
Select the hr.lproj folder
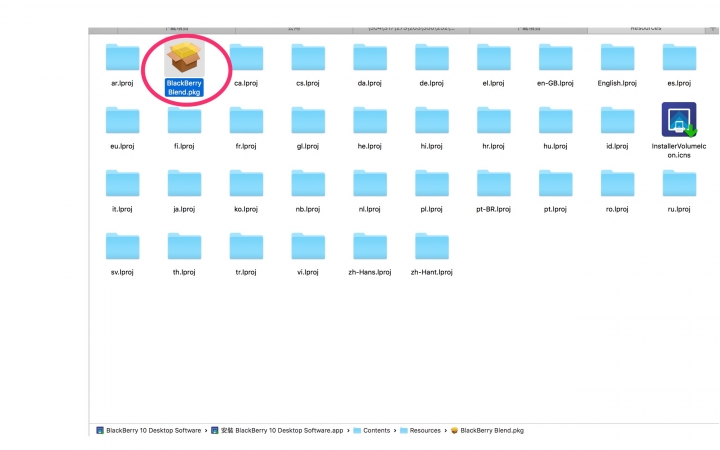494,120
